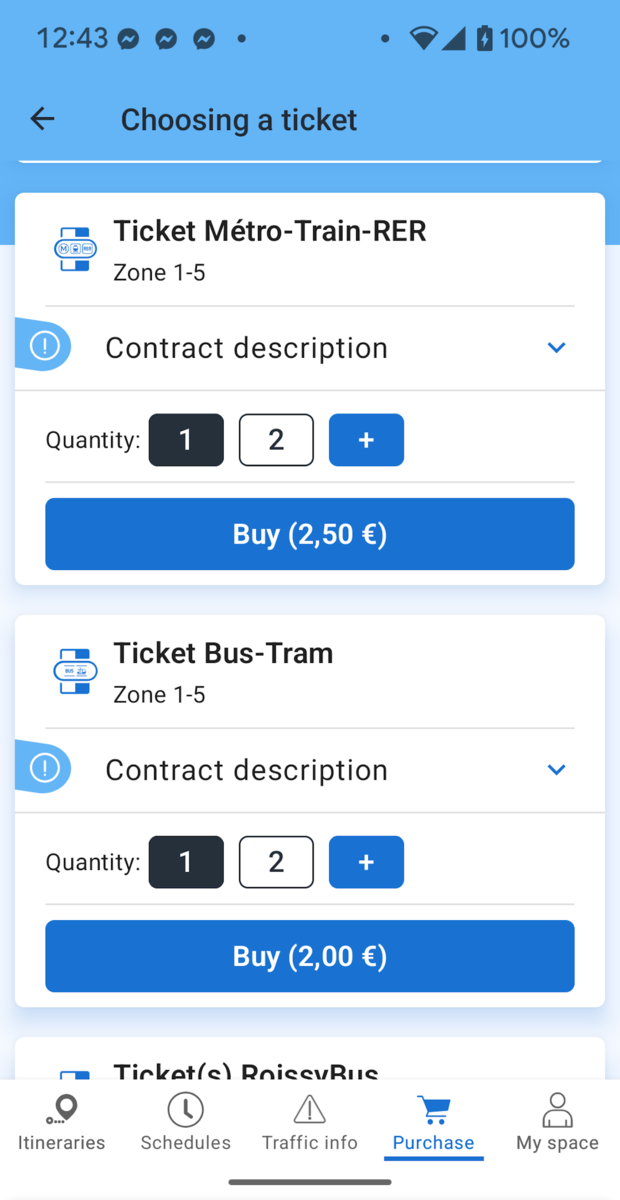Open Itineraries via the map pin icon
Image resolution: width=620 pixels, height=1200 pixels.
pyautogui.click(x=62, y=1110)
